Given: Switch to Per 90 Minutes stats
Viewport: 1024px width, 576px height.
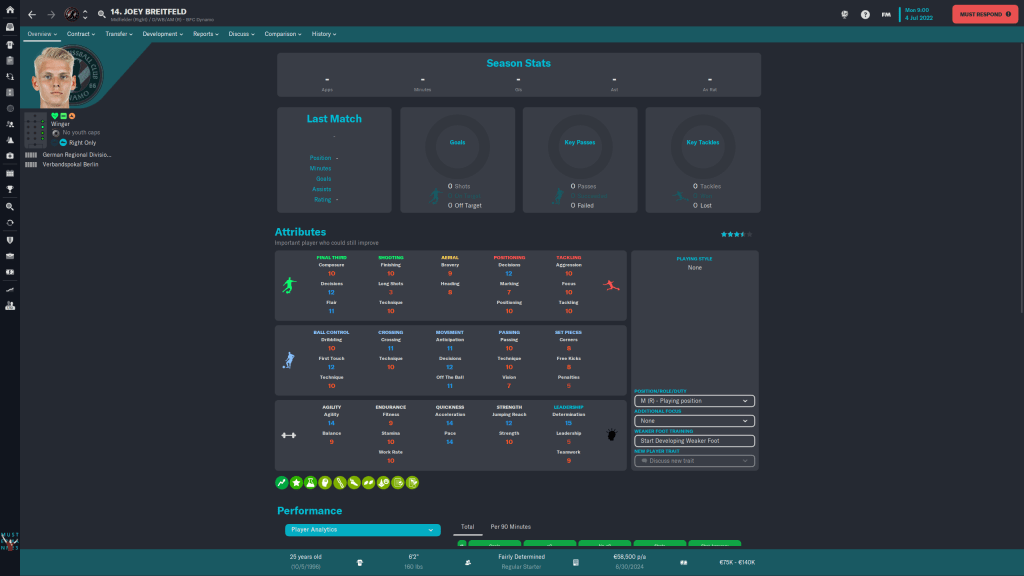Looking at the screenshot, I should (x=510, y=526).
